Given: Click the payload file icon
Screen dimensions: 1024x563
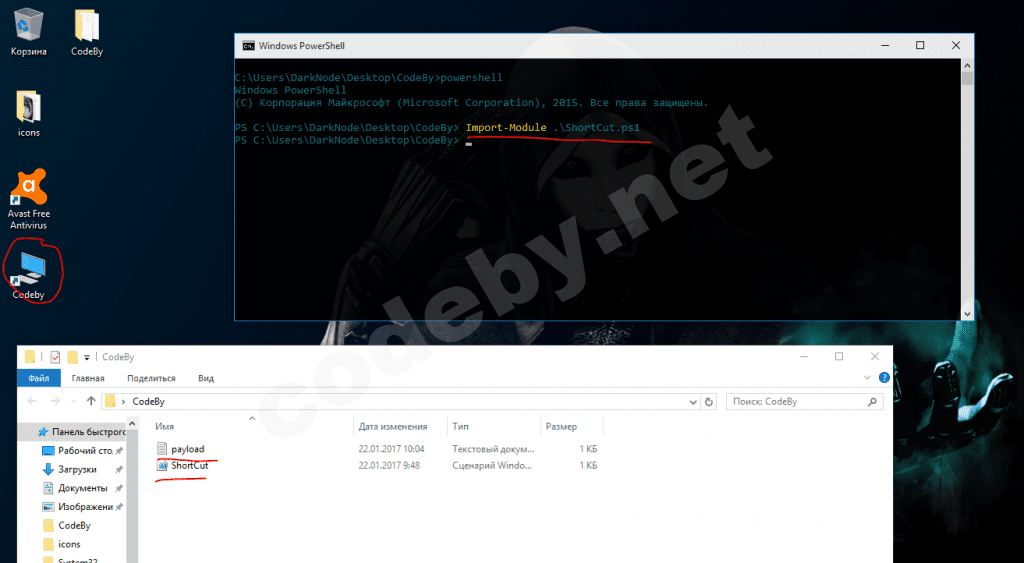Looking at the screenshot, I should coord(162,449).
